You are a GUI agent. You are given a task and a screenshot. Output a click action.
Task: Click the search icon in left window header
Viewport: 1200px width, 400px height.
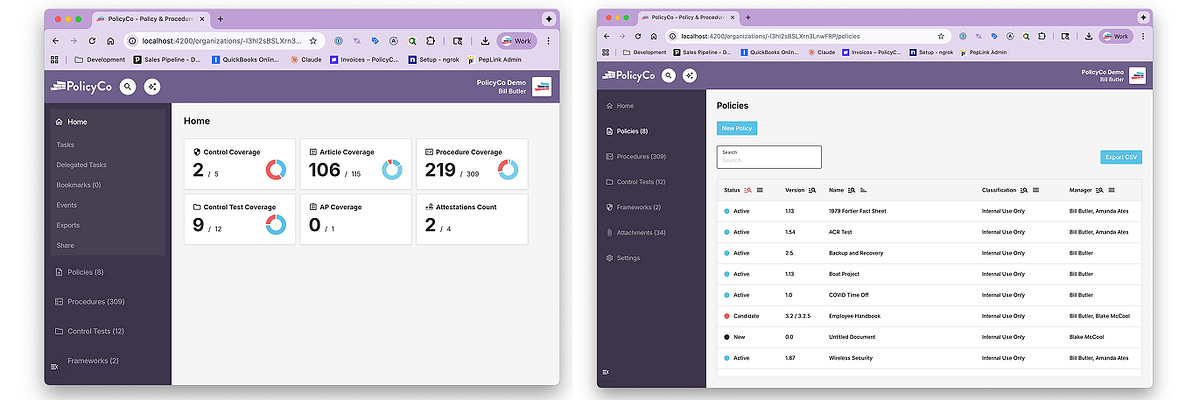[128, 87]
